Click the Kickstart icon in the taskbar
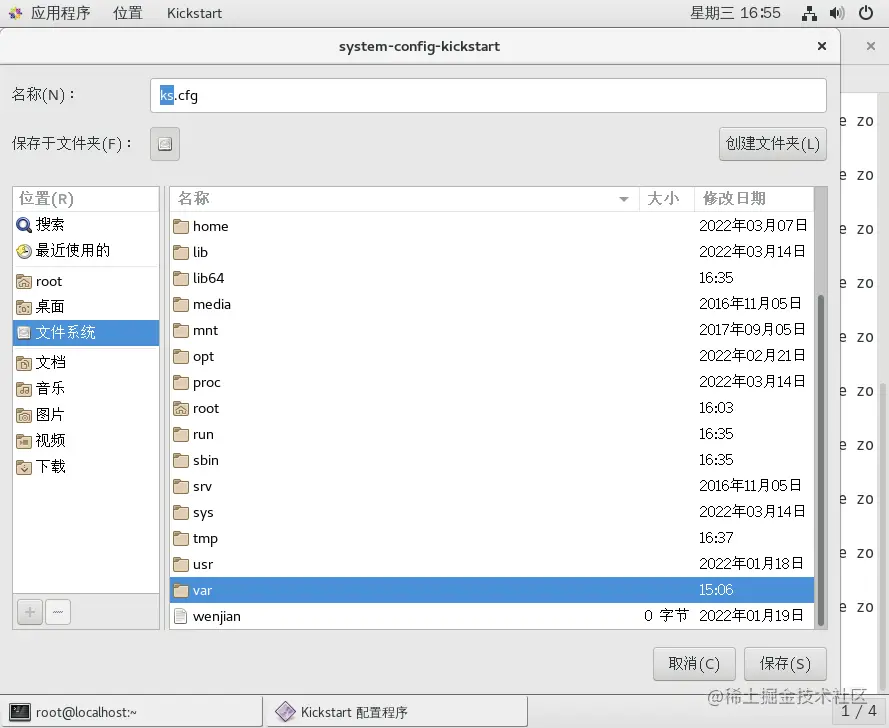889x728 pixels. click(285, 712)
